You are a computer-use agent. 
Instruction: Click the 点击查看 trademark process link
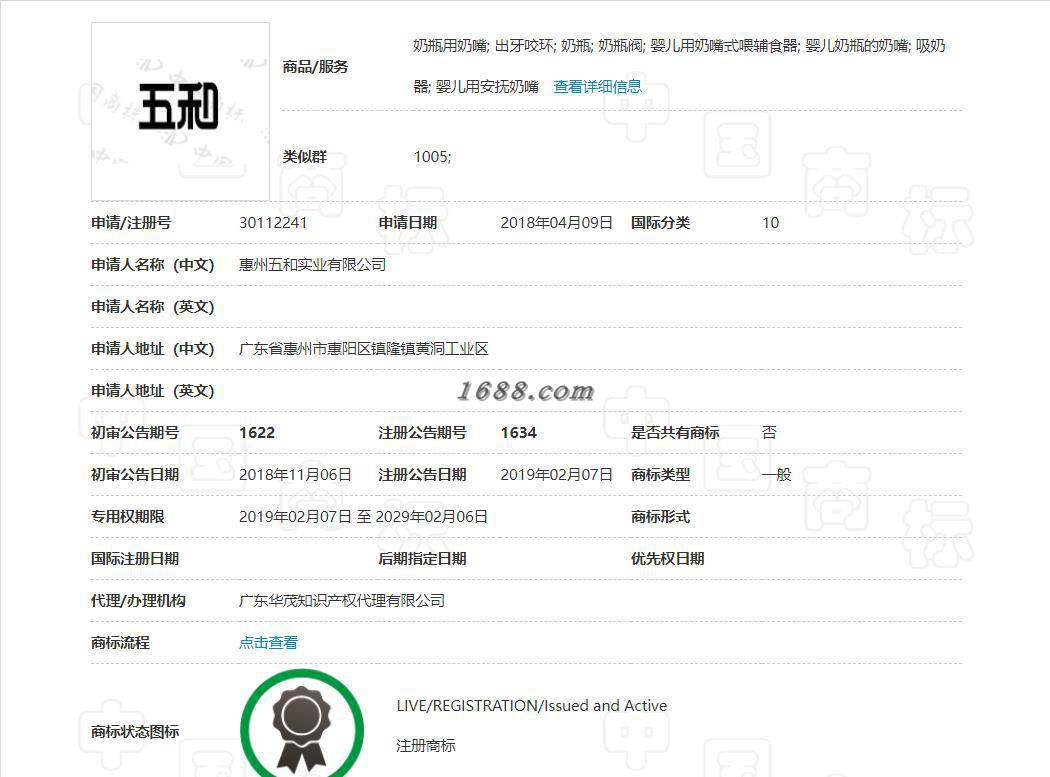268,642
